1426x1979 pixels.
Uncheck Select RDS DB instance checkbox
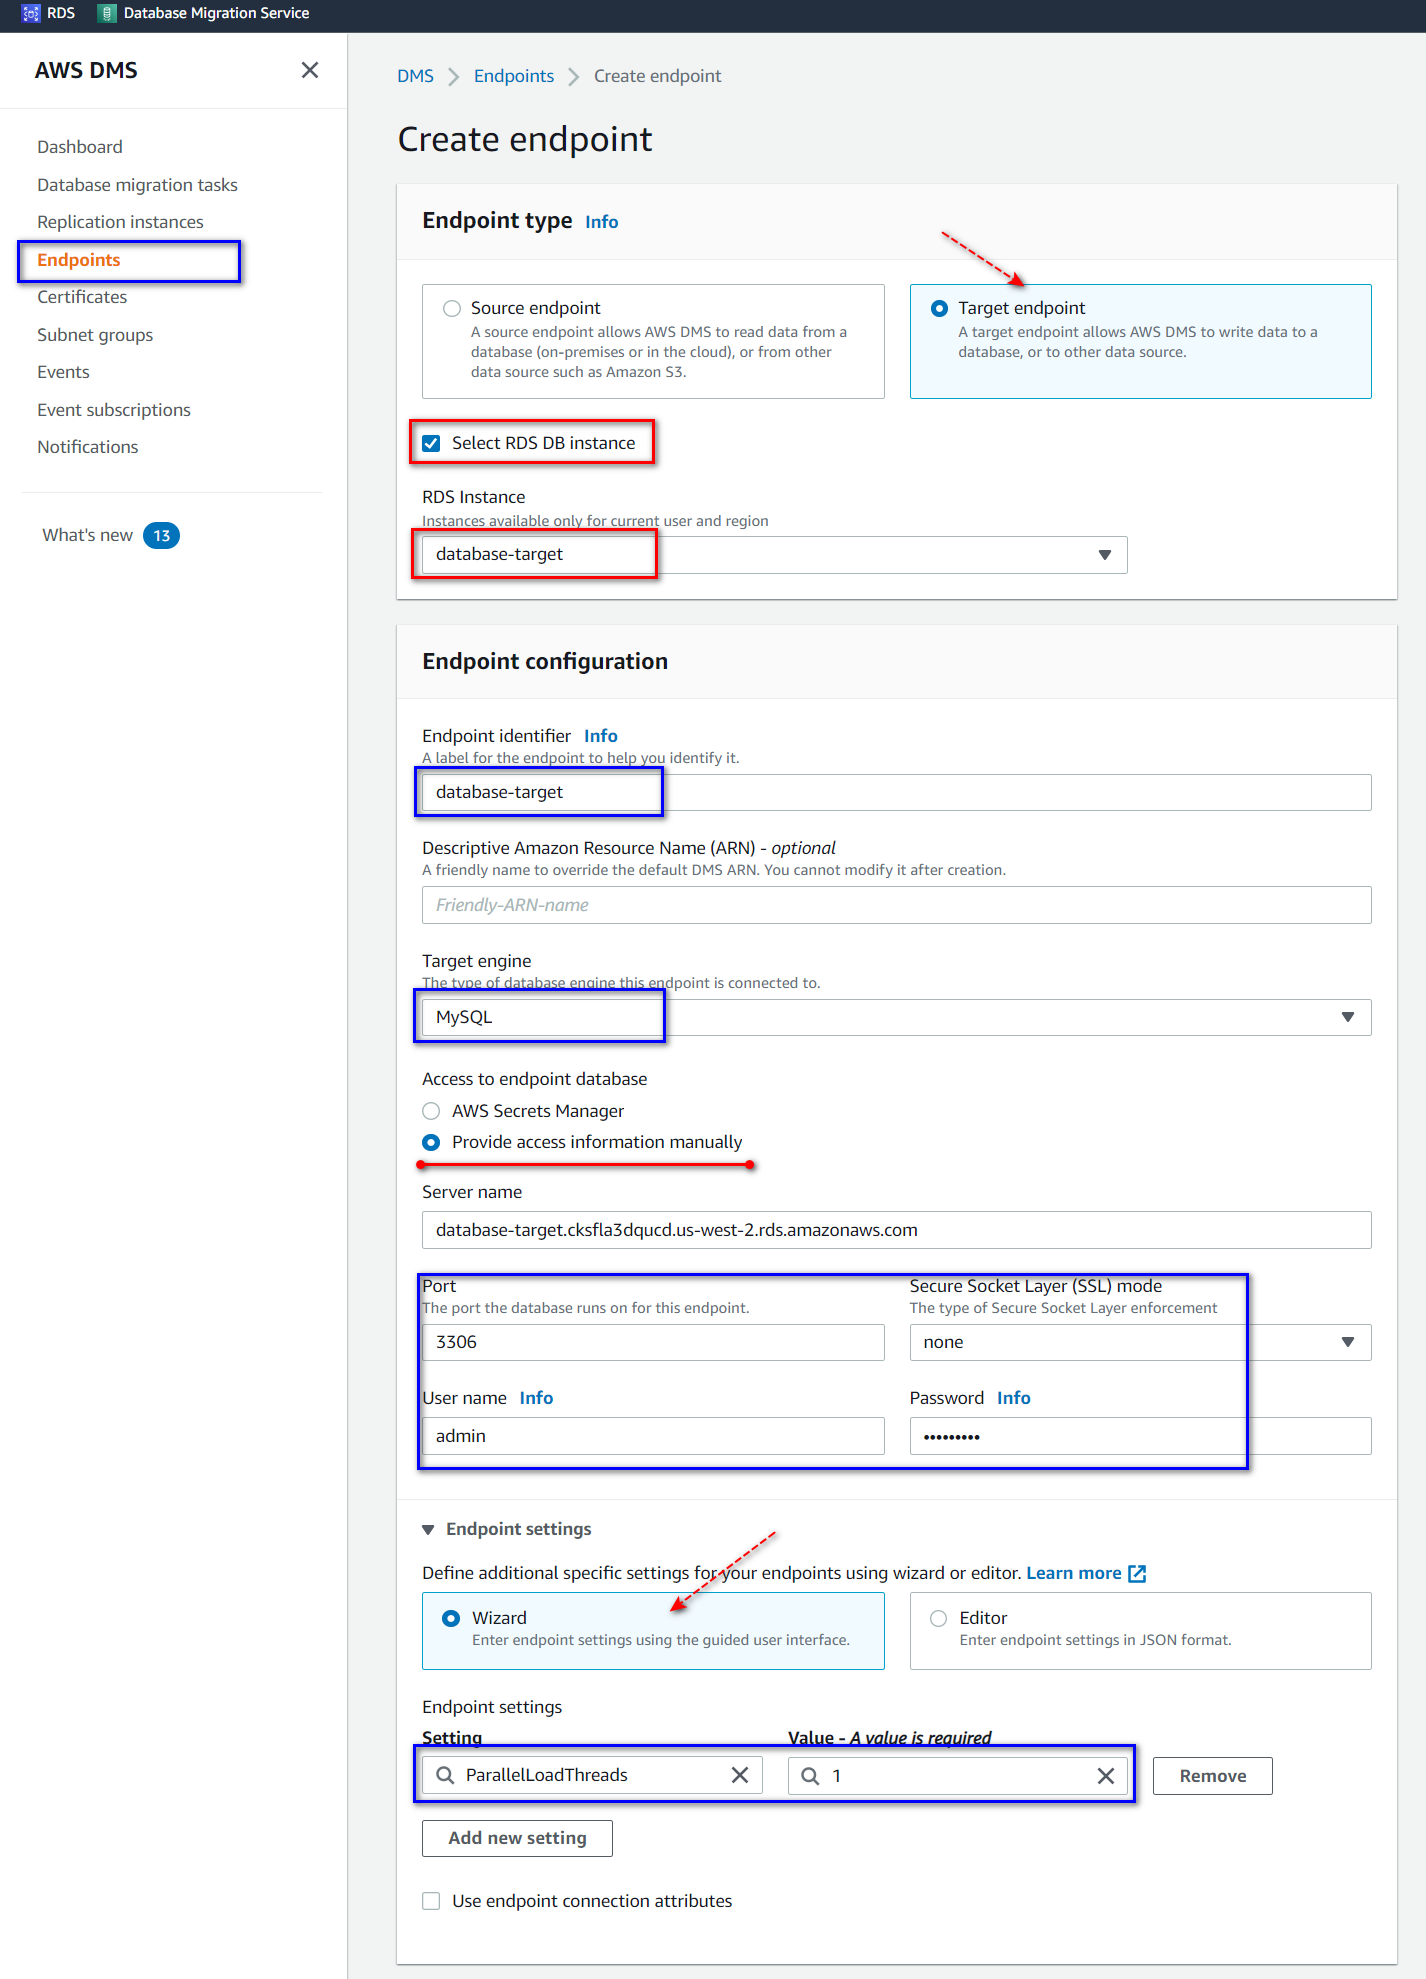coord(431,443)
